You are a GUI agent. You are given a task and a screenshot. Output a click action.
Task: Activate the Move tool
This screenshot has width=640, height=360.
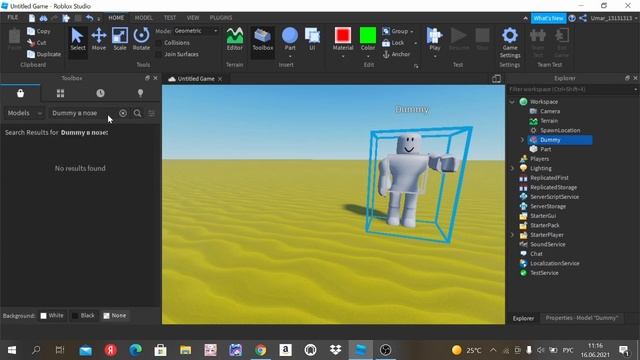tap(99, 39)
